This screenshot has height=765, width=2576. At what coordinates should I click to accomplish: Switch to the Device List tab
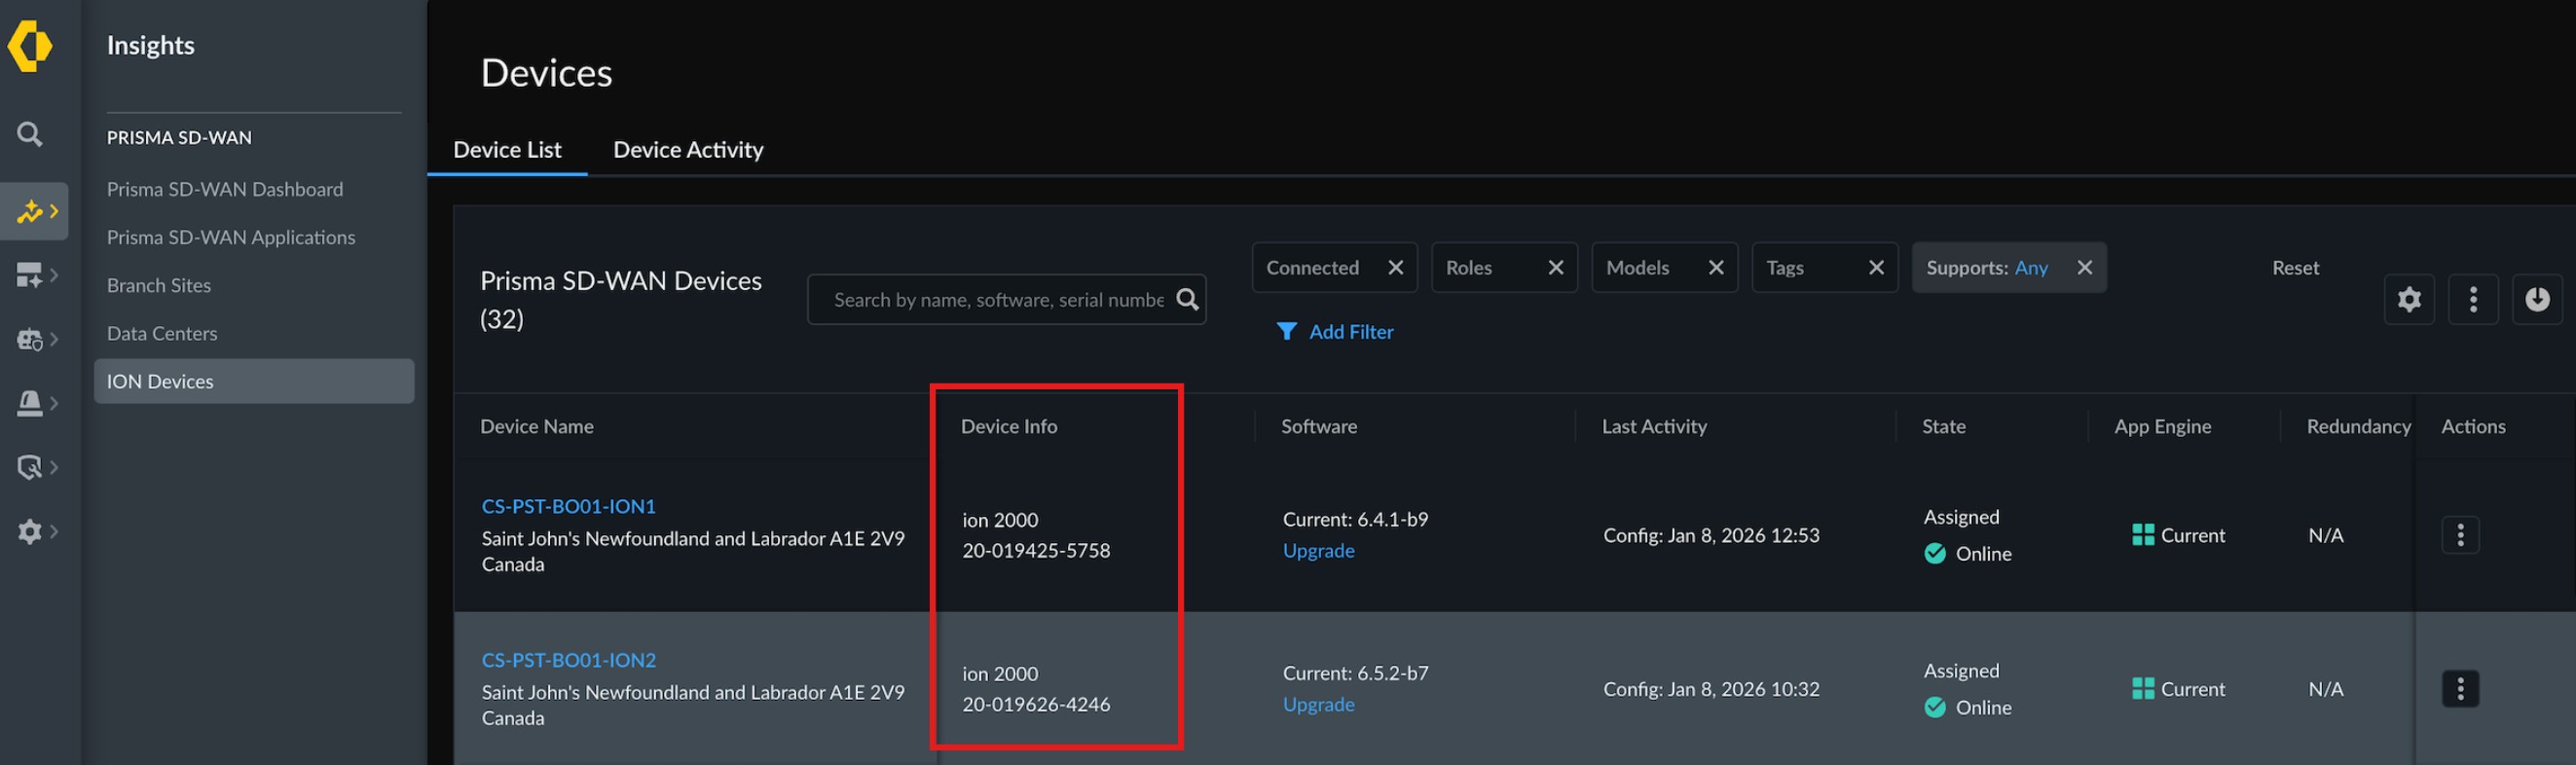[x=507, y=150]
